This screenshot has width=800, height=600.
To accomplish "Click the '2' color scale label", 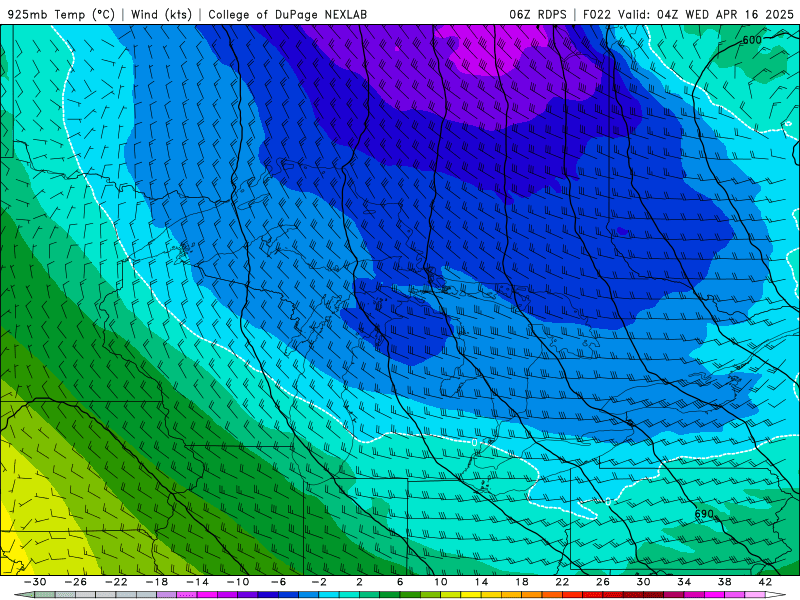I will click(359, 582).
